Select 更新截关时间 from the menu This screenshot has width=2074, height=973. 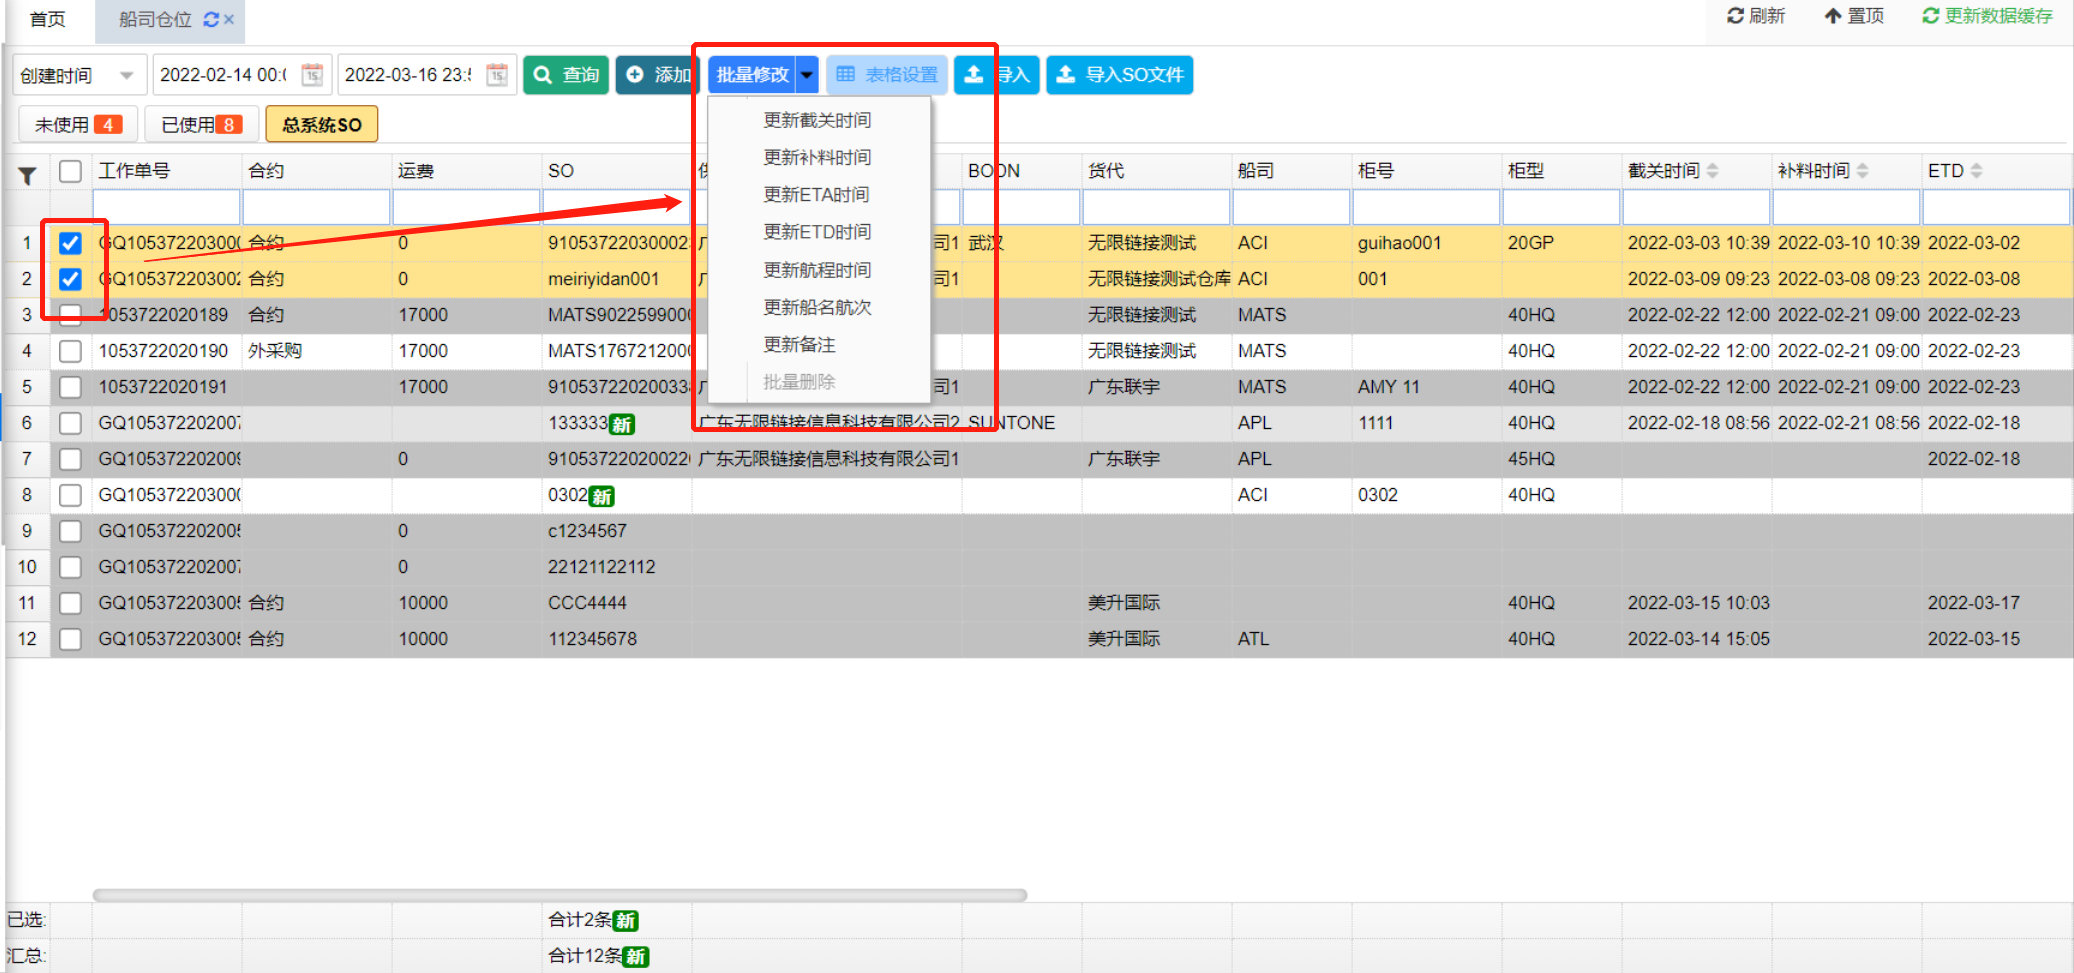click(817, 120)
